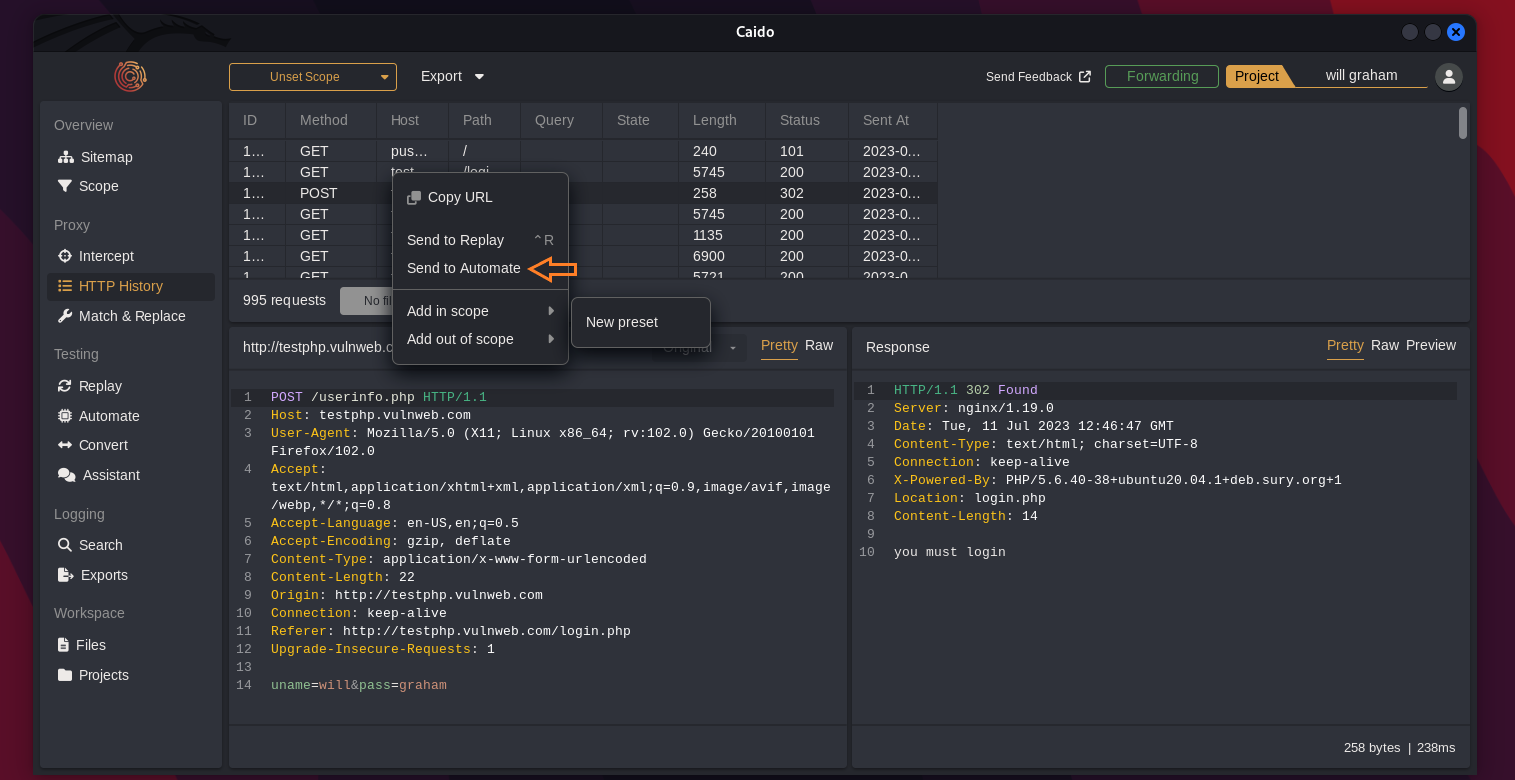Switch request view to Pretty tab

pos(779,345)
